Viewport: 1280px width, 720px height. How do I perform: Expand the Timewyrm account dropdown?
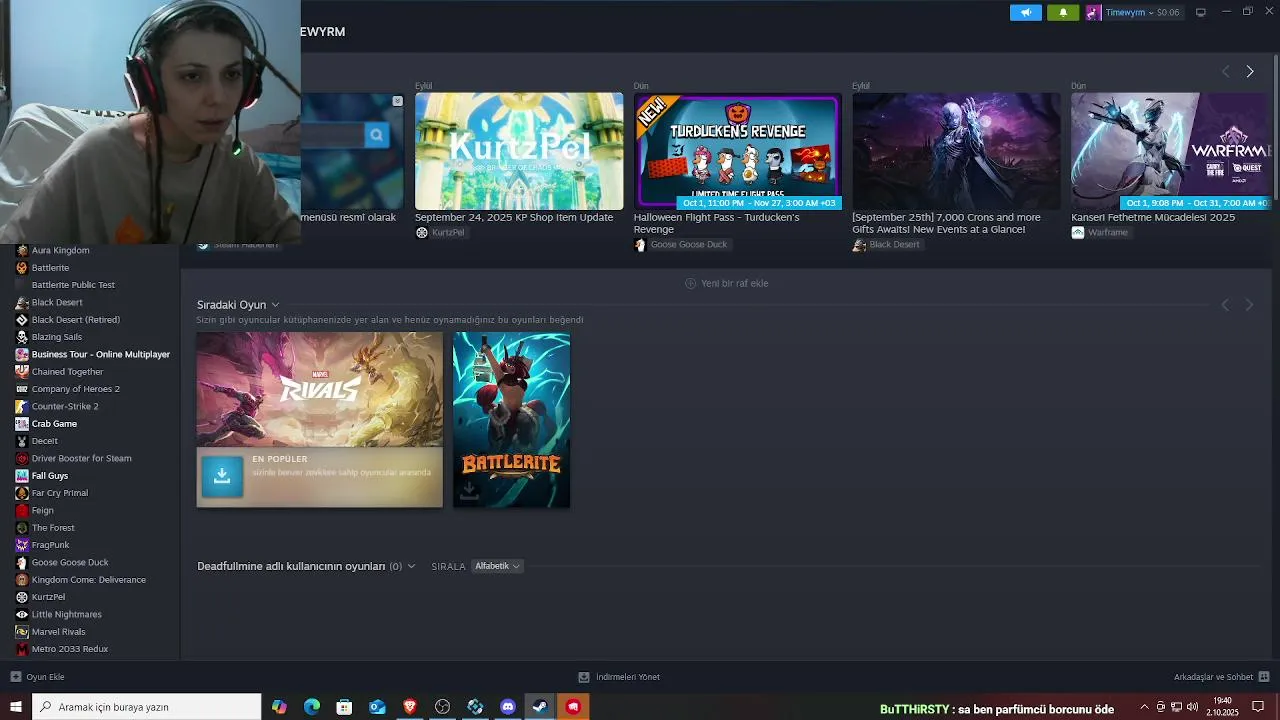(1151, 13)
